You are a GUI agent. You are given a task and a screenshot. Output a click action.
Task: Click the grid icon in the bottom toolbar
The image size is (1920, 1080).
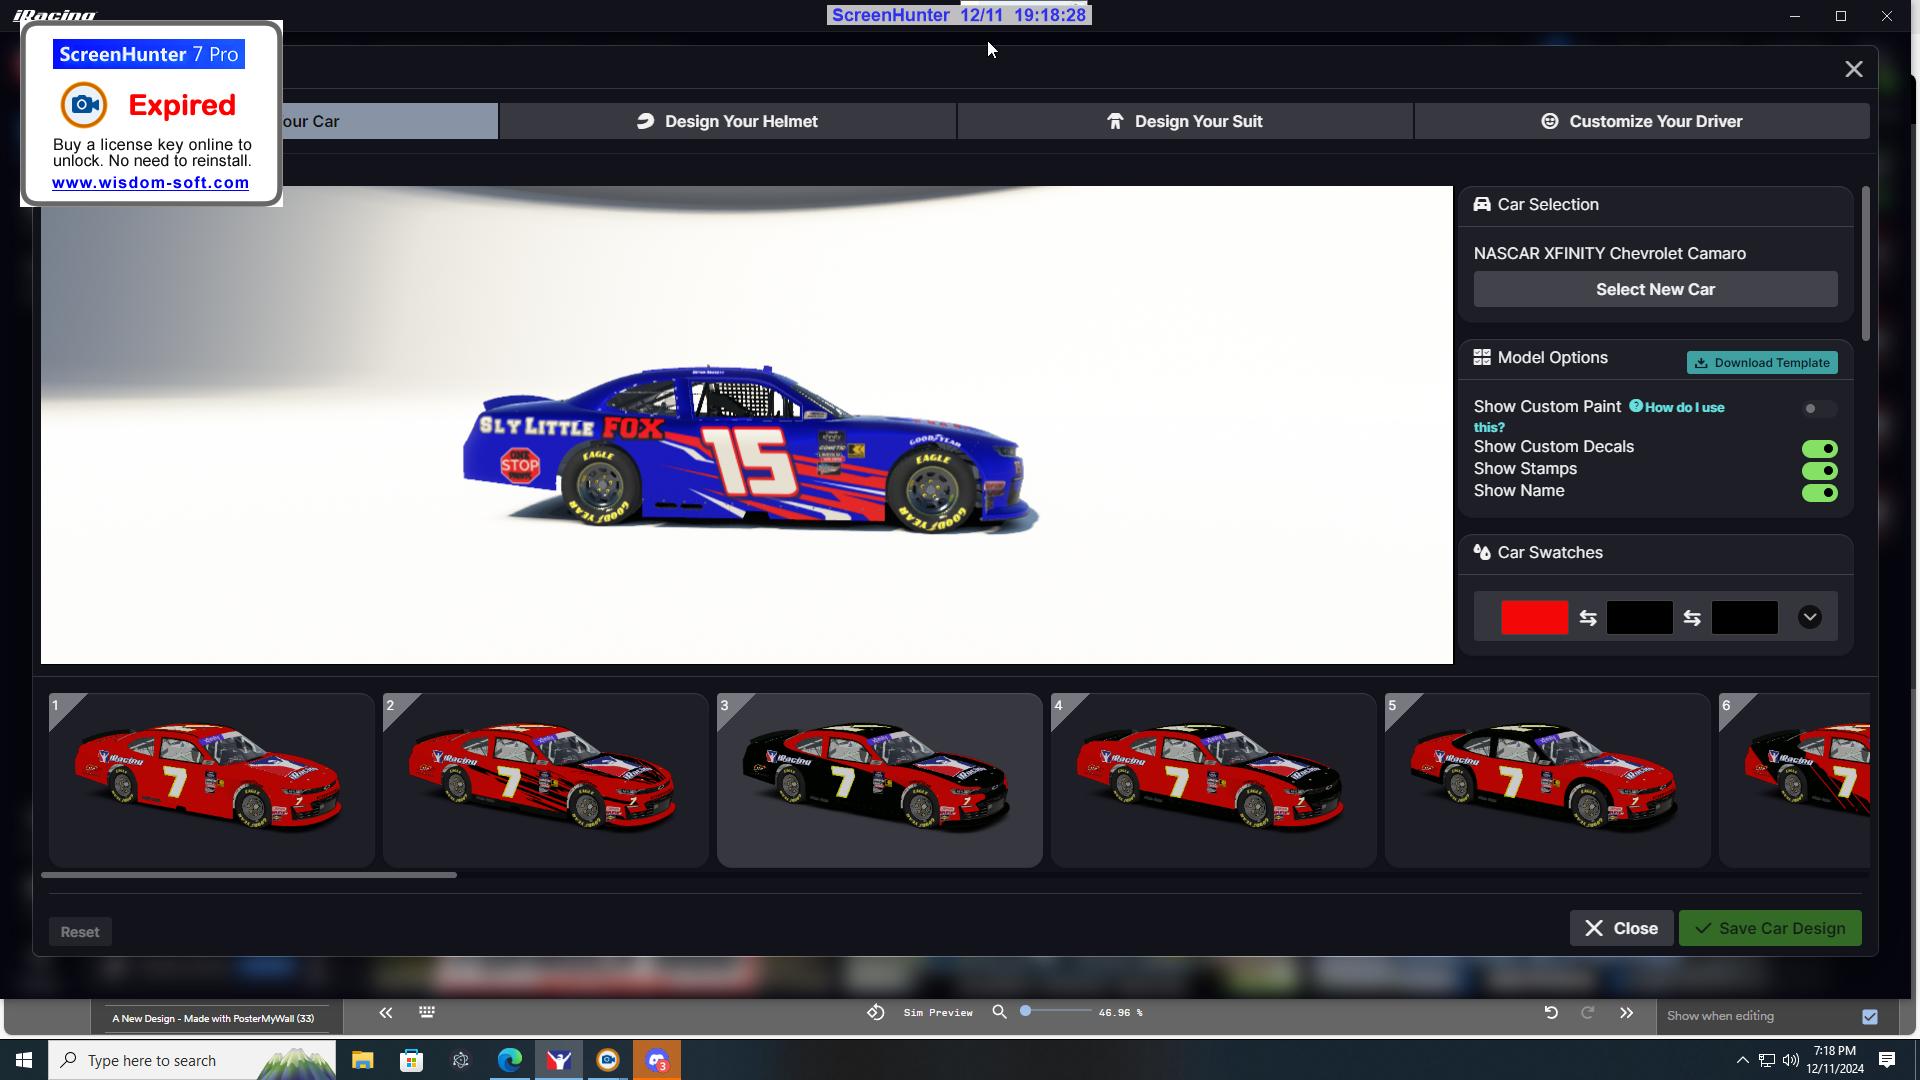(426, 1012)
